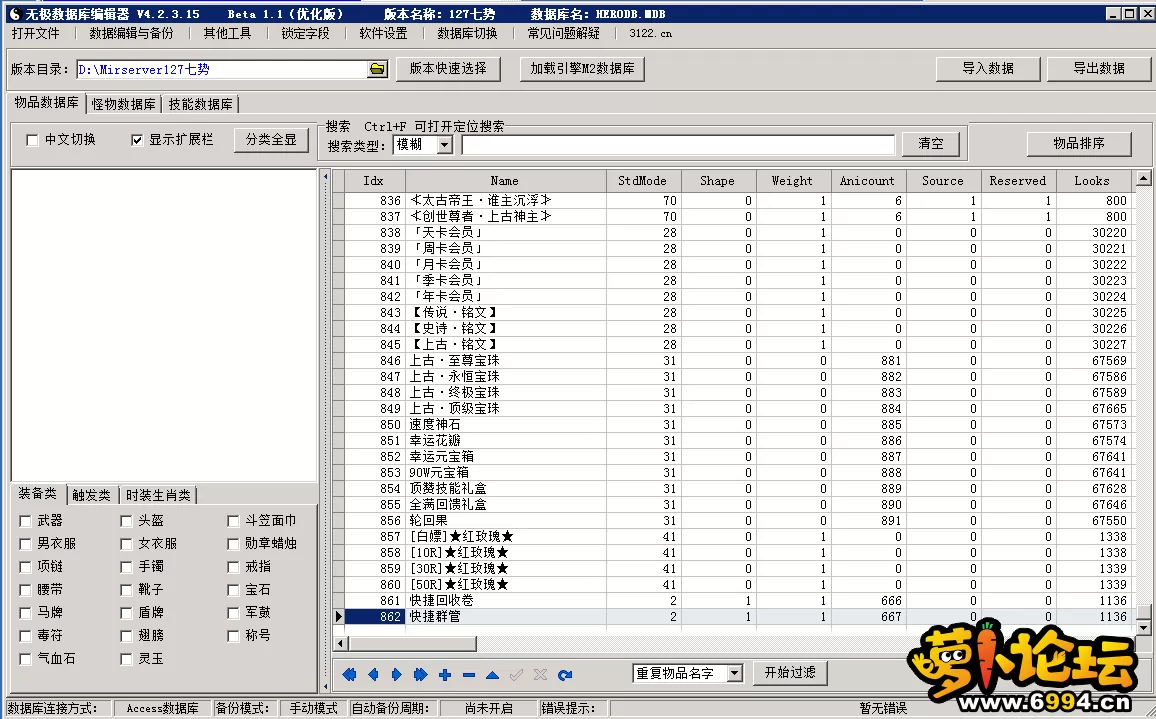1156x719 pixels.
Task: Post edit with the checkmark icon
Action: [517, 675]
